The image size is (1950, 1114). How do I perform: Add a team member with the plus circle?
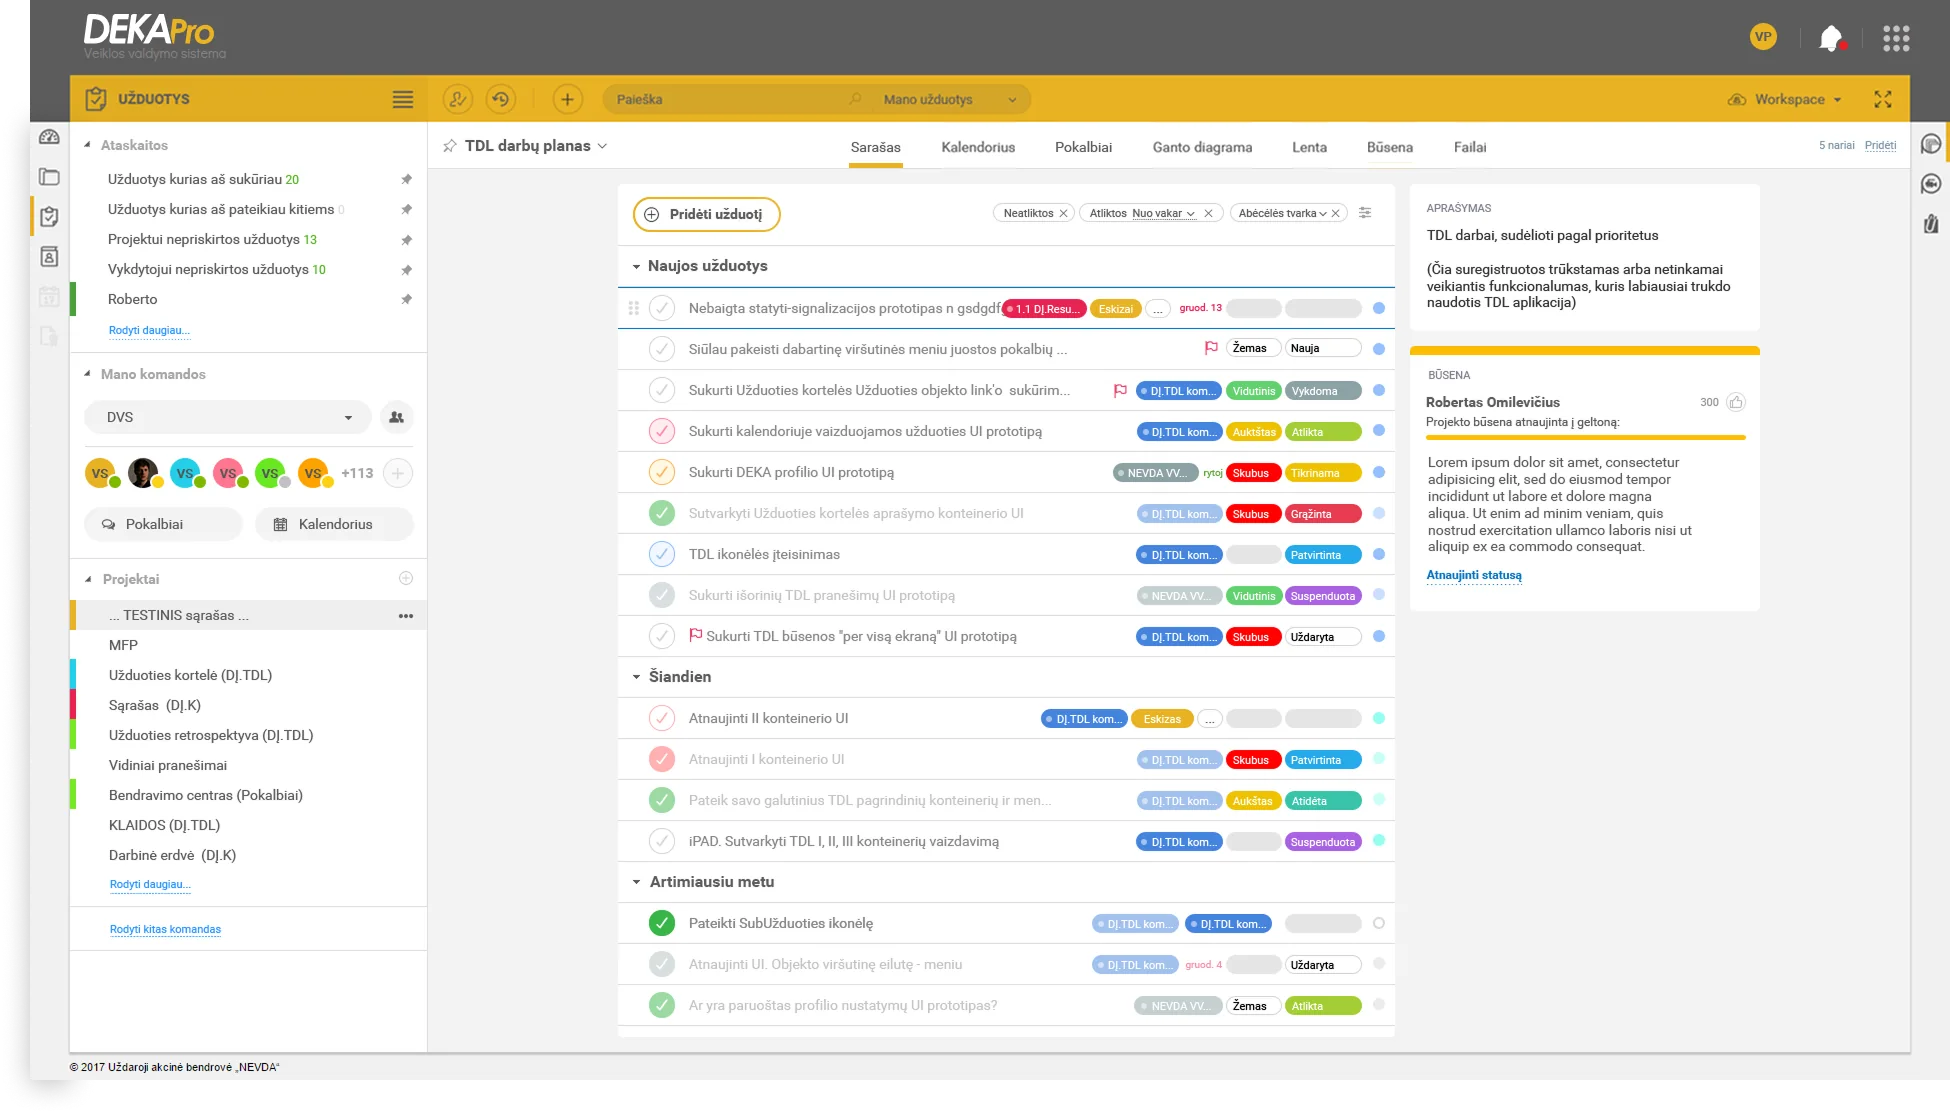pos(397,473)
